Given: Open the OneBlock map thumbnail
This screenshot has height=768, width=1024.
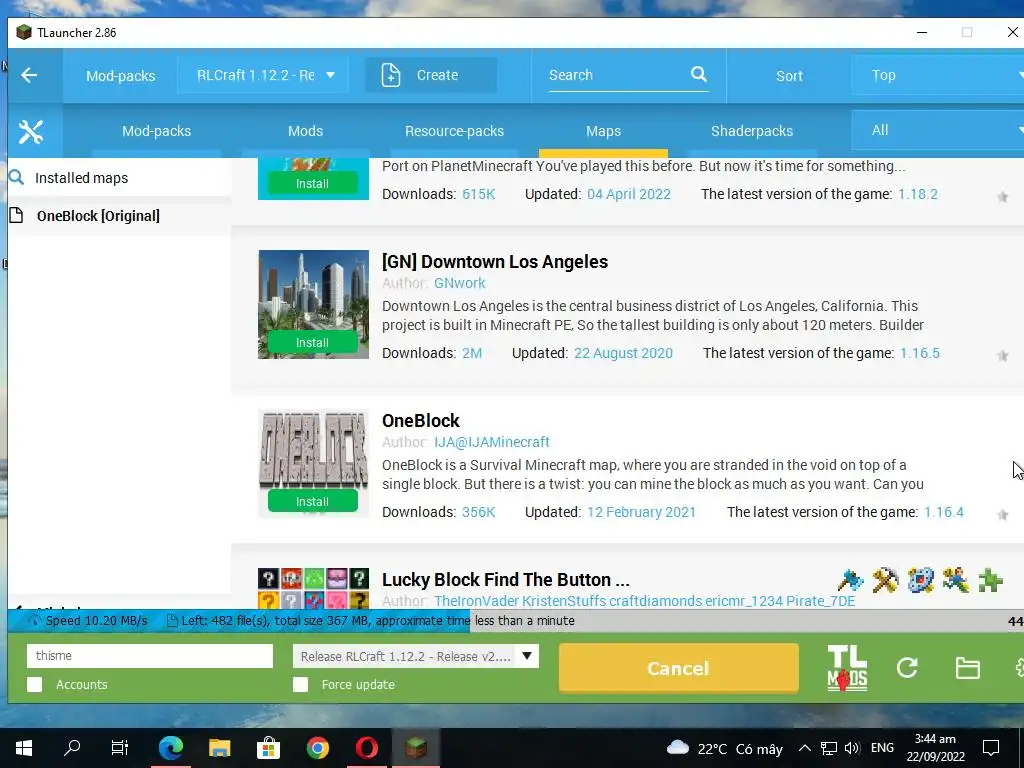Looking at the screenshot, I should pyautogui.click(x=313, y=463).
